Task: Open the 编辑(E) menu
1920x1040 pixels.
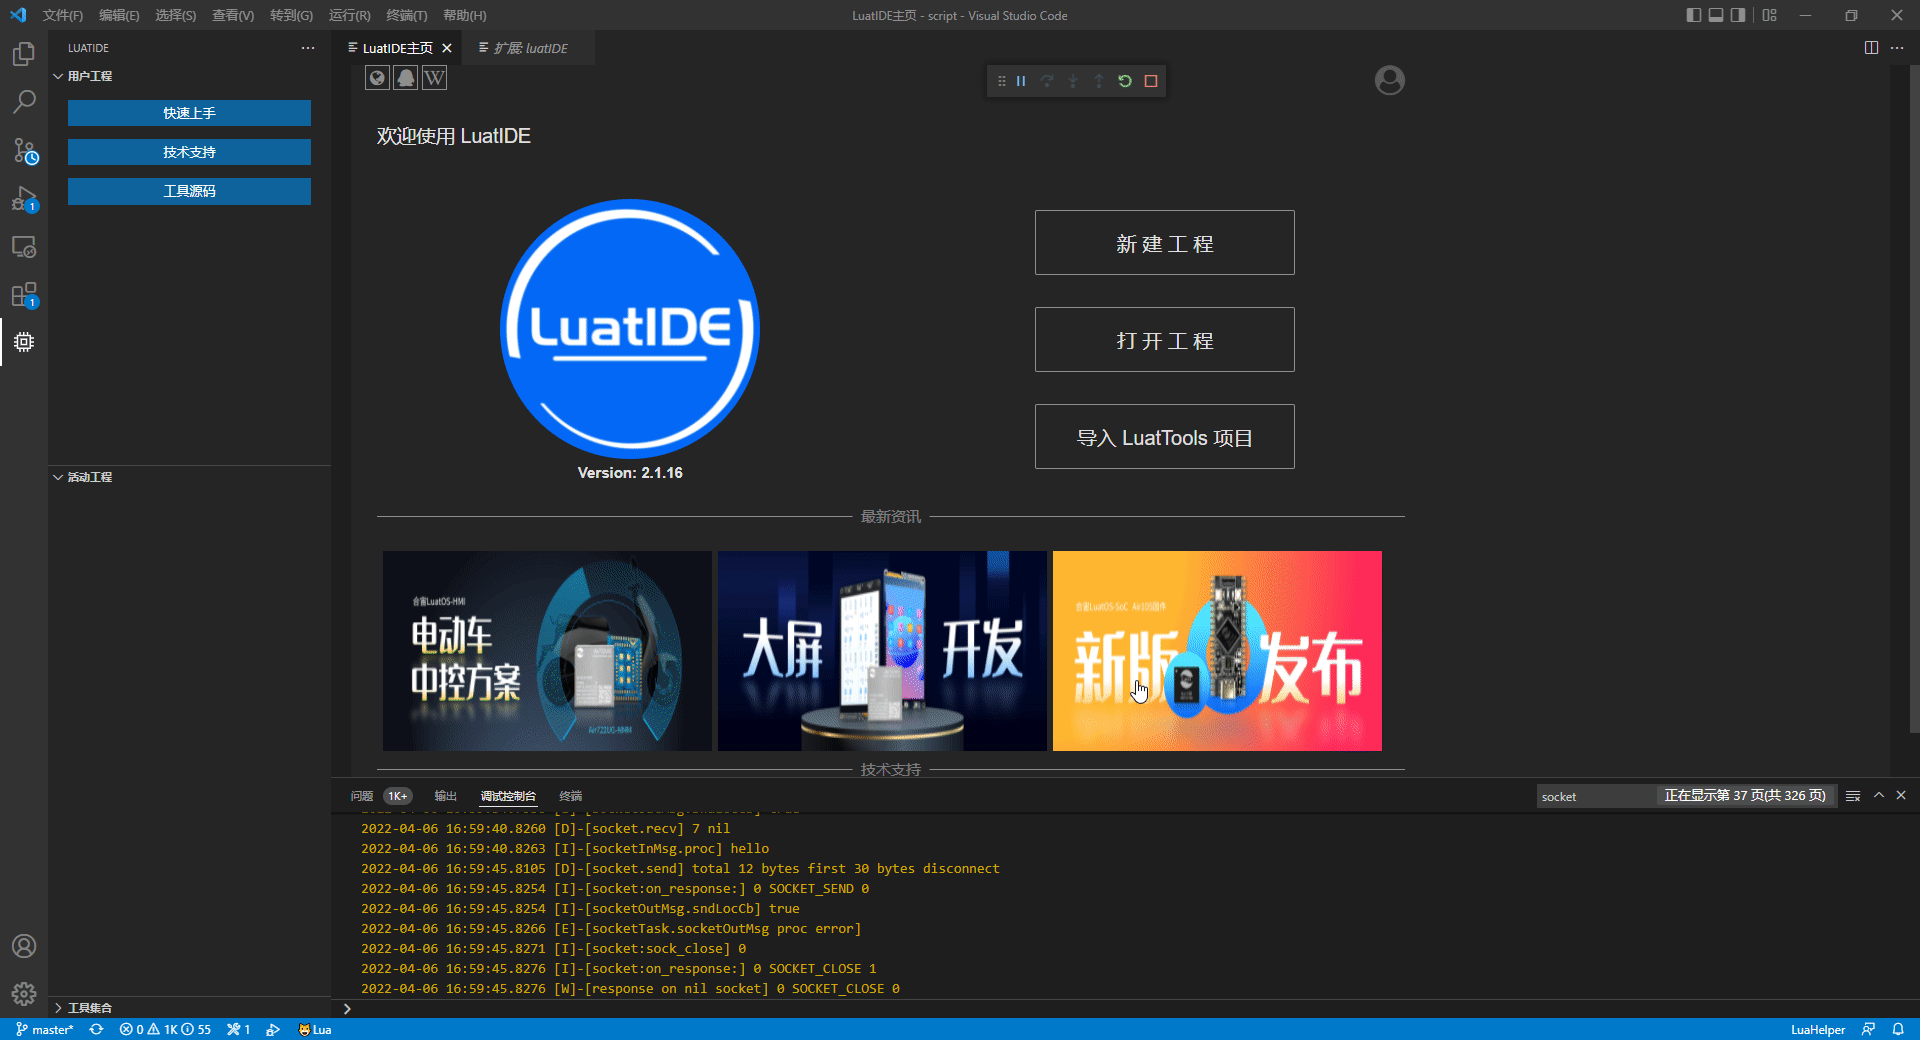Action: 119,15
